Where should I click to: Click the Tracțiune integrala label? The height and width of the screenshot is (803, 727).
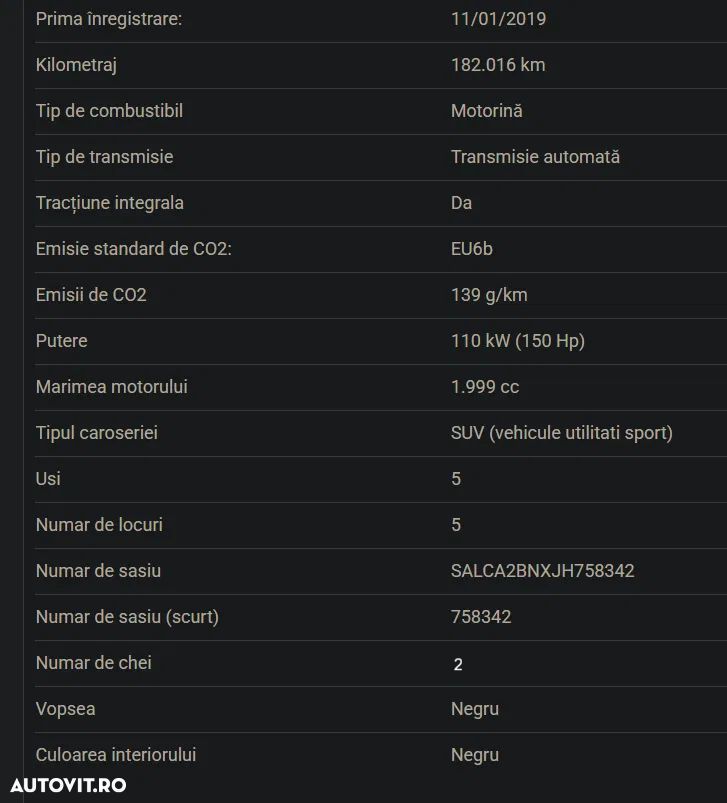pyautogui.click(x=110, y=203)
